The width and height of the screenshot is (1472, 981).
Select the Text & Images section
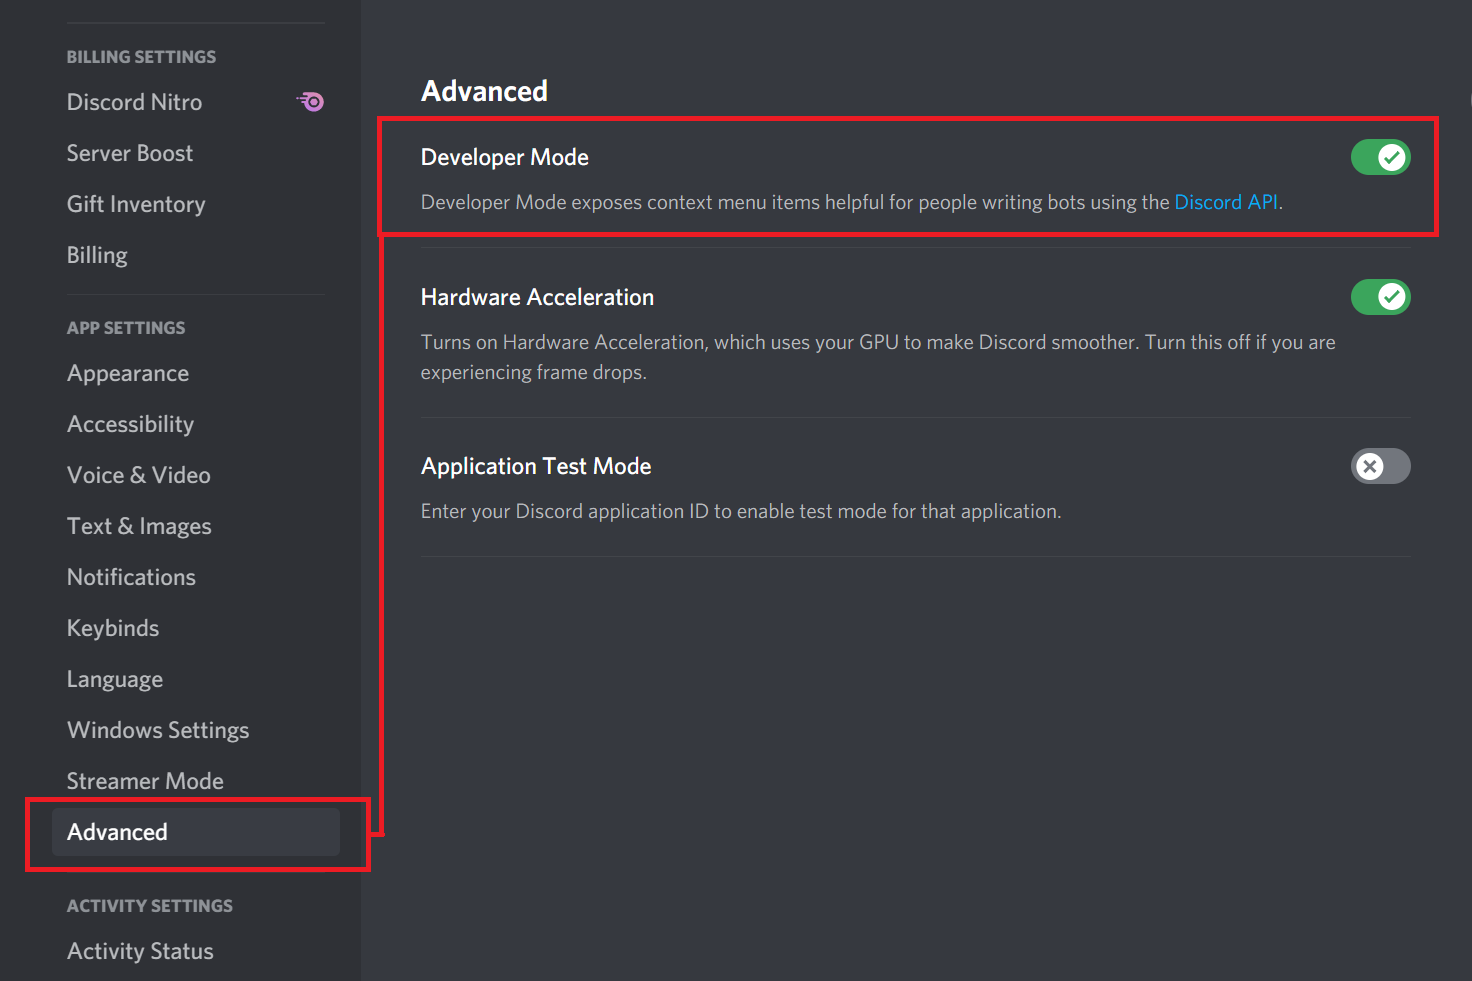[139, 525]
